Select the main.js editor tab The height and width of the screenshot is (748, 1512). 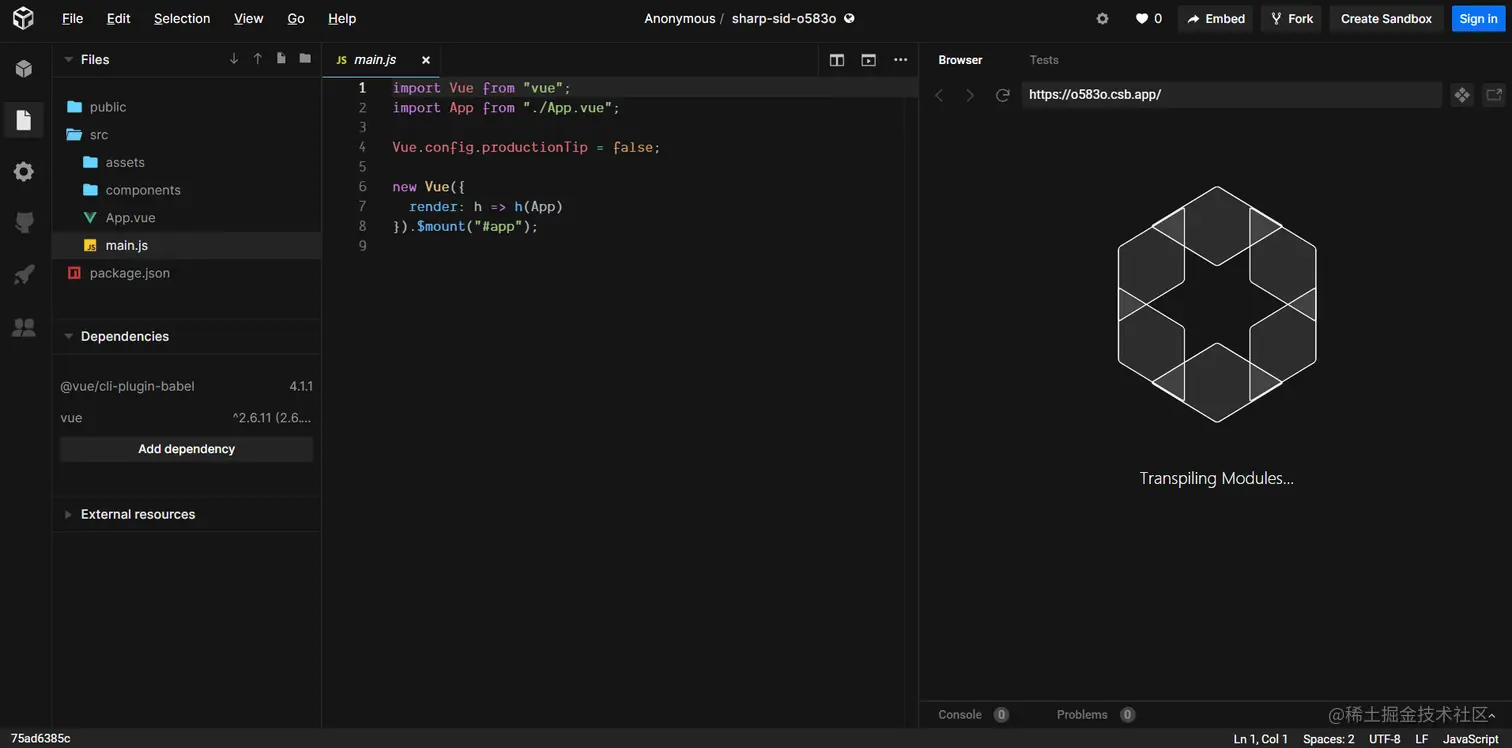375,60
